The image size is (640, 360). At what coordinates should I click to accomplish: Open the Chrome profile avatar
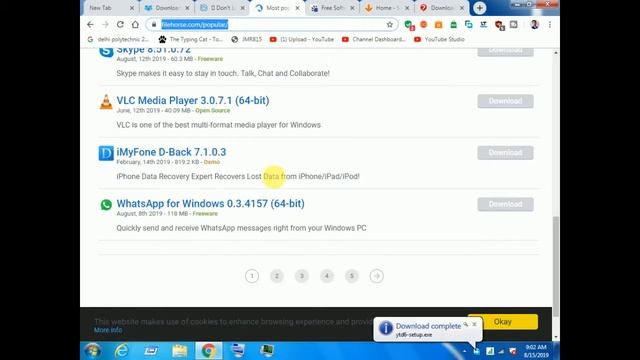point(534,24)
